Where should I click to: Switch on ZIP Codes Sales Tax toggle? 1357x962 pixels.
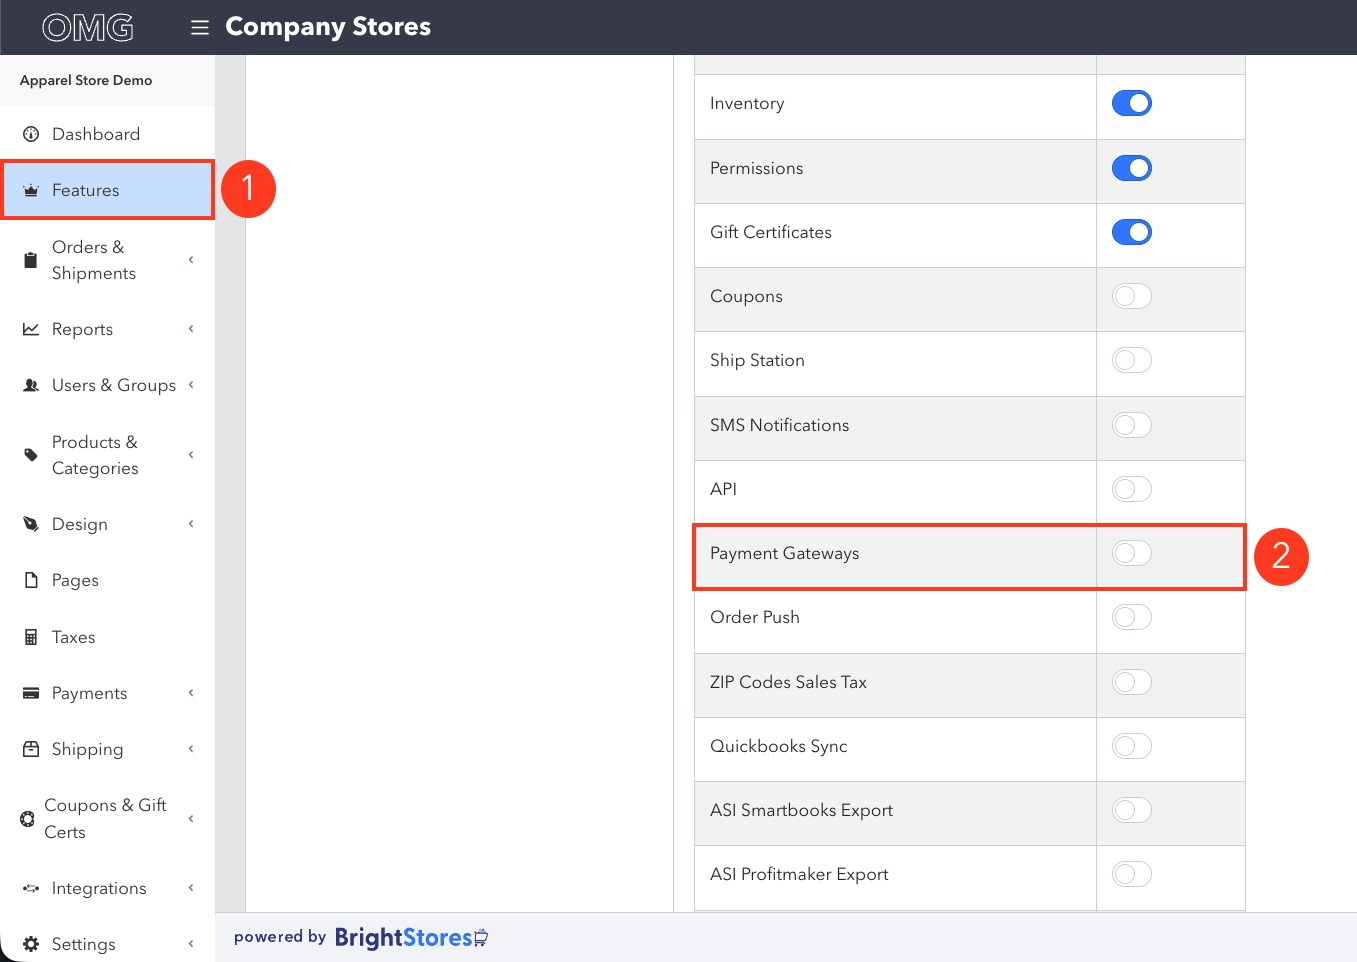click(x=1132, y=682)
